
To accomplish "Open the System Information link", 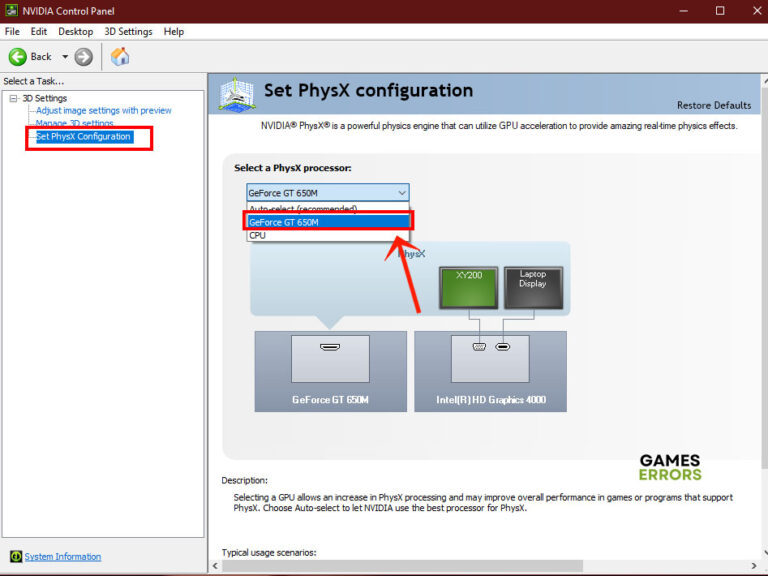I will click(x=63, y=557).
